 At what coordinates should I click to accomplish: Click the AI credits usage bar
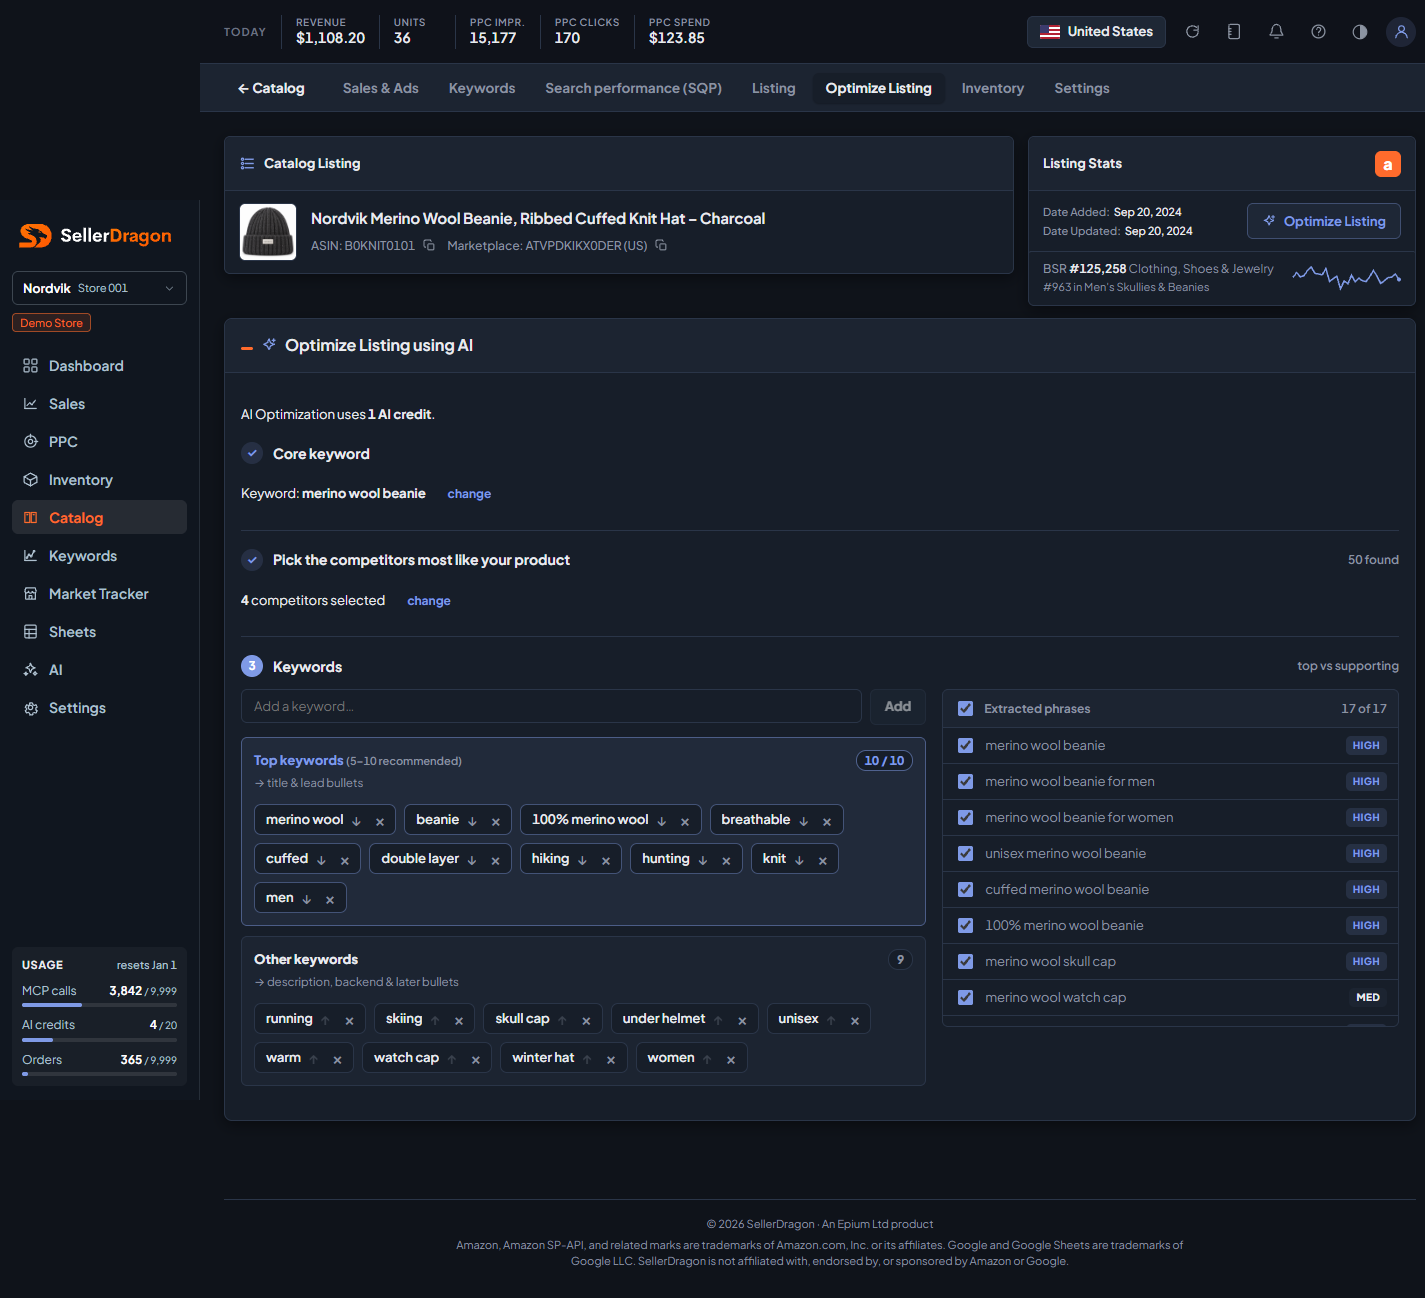99,1040
